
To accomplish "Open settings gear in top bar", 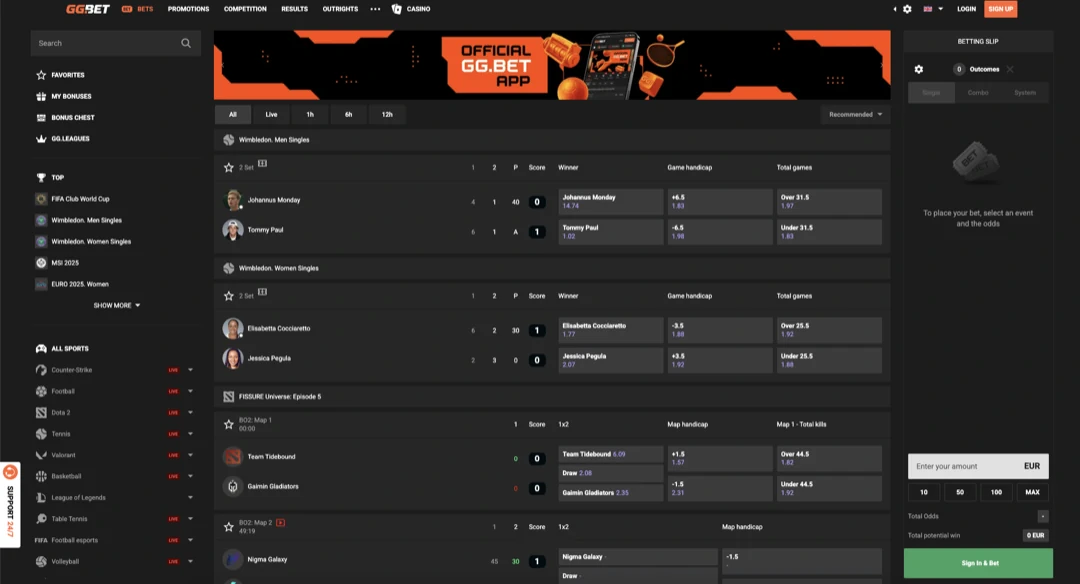I will tap(907, 9).
